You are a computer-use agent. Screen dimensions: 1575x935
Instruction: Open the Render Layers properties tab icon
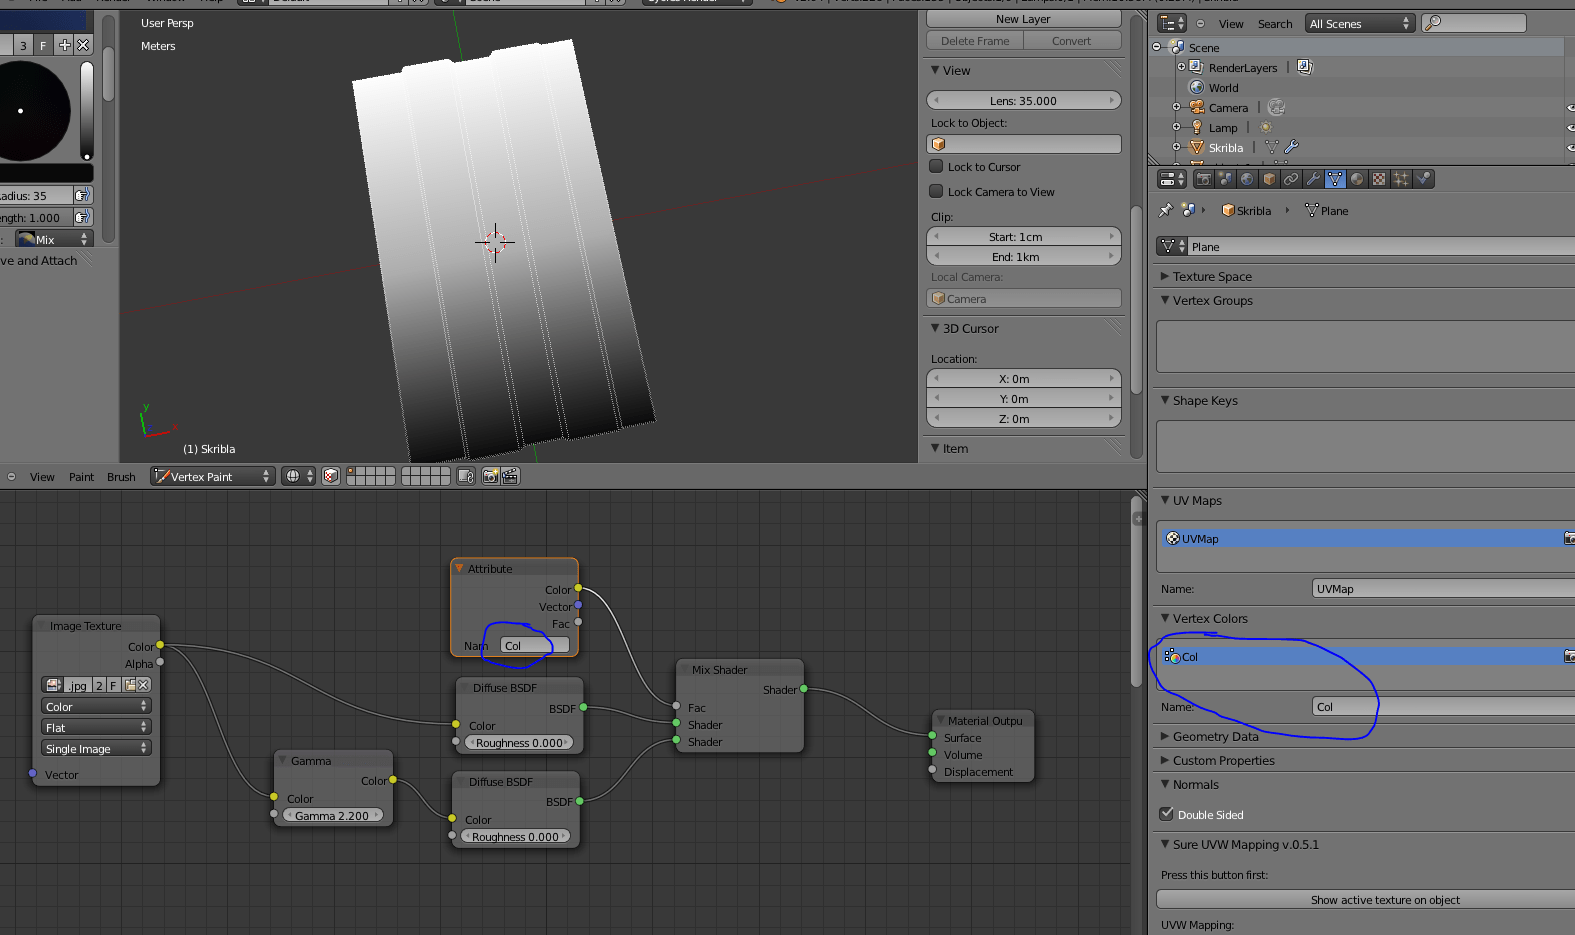pos(1226,179)
